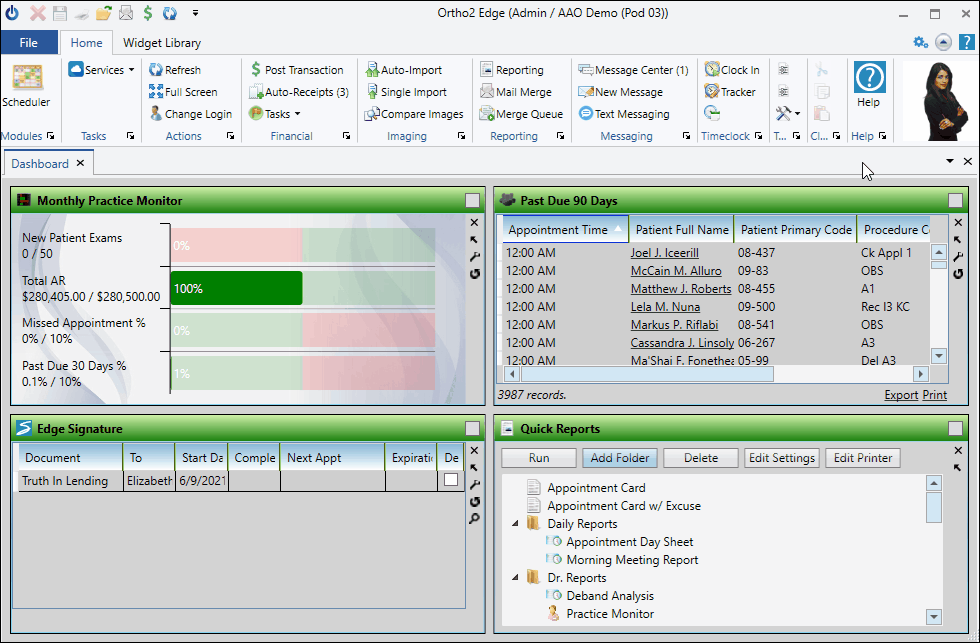Screen dimensions: 980x643
Task: Toggle the Past Due 90 Days checkbox
Action: coord(955,201)
